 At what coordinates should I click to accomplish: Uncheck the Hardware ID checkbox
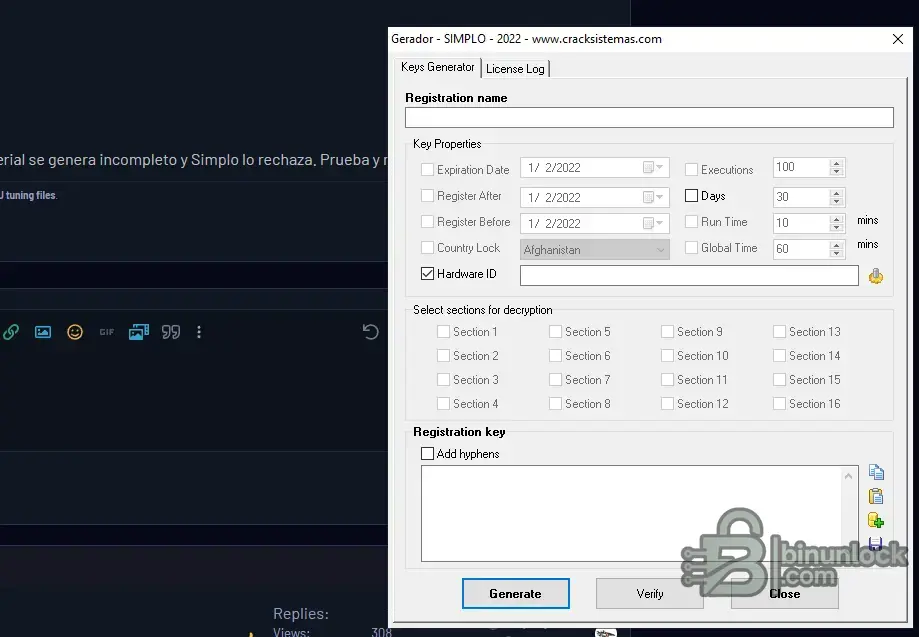tap(428, 274)
